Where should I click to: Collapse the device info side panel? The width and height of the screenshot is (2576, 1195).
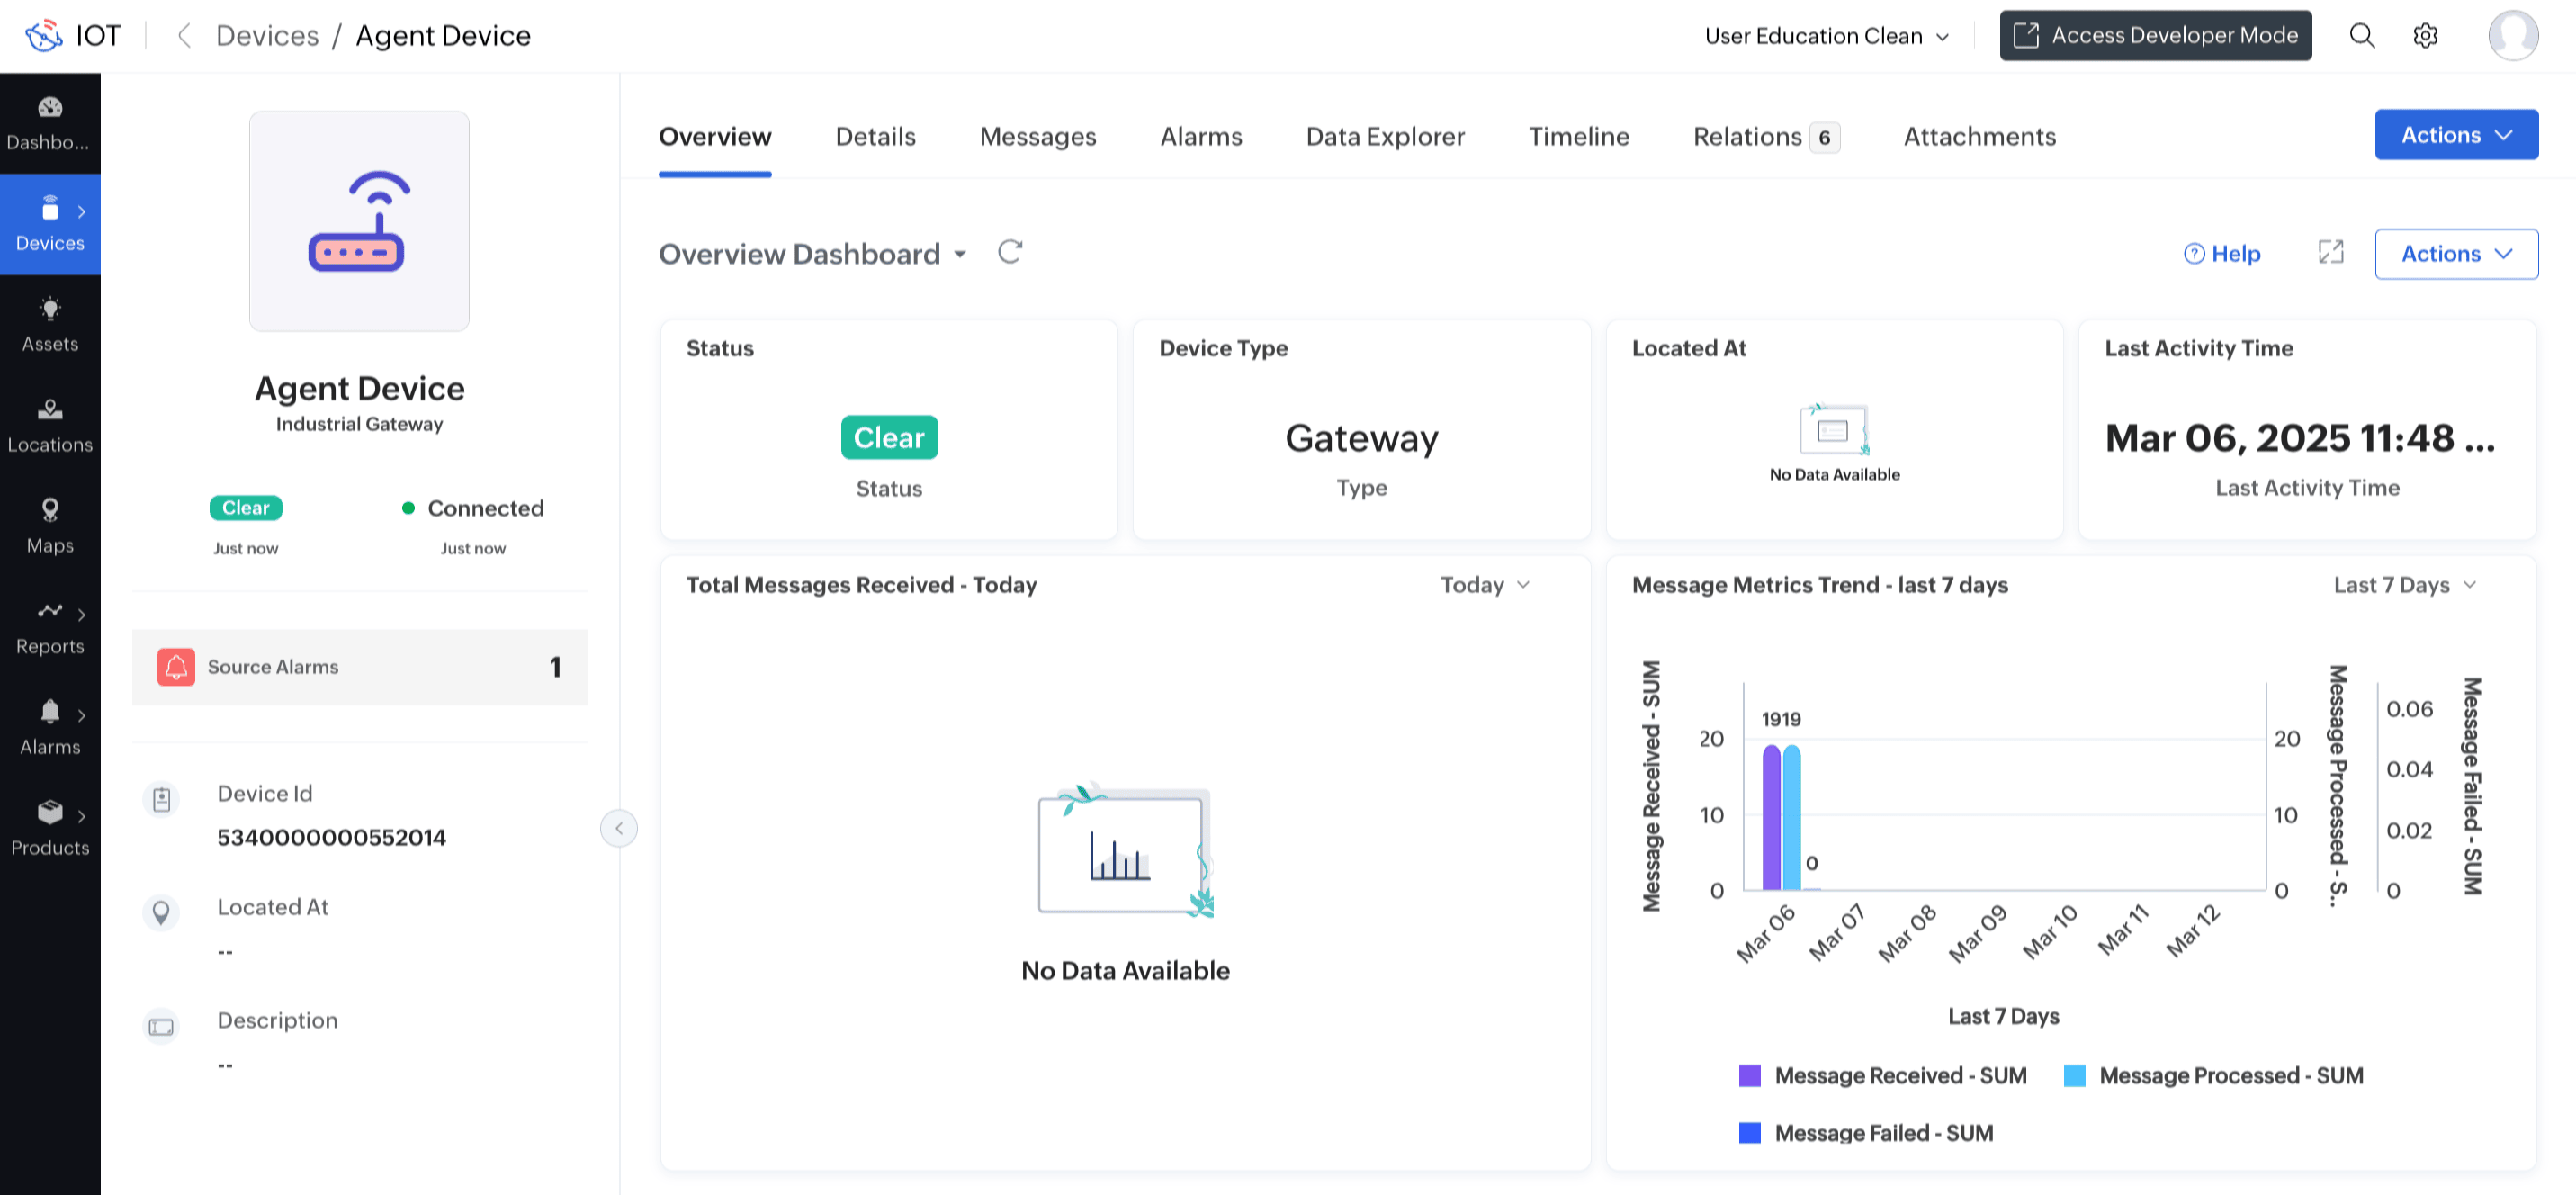point(618,828)
